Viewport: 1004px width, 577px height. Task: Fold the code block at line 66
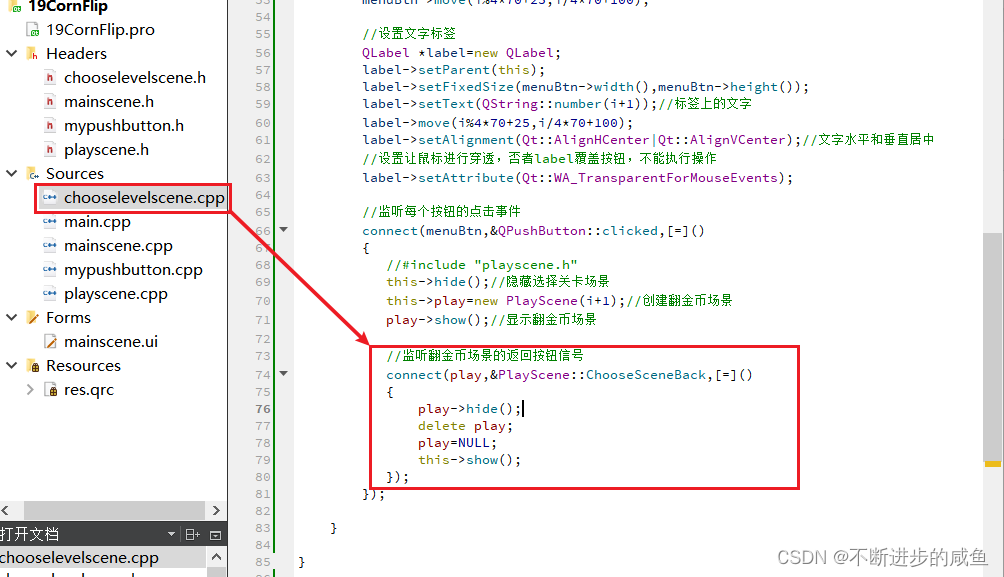tap(284, 229)
